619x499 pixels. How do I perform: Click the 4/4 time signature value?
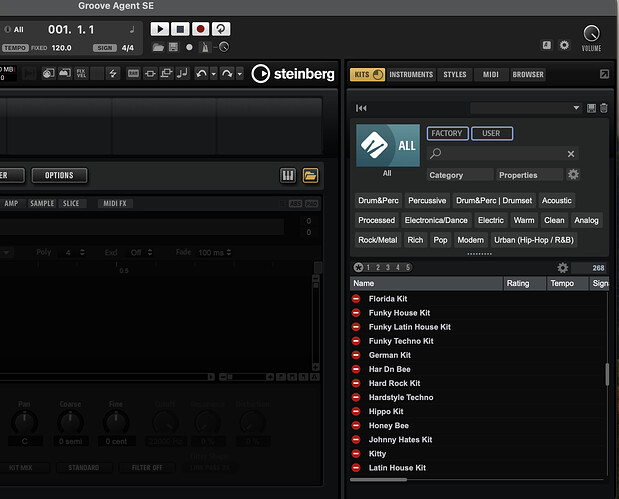click(128, 48)
